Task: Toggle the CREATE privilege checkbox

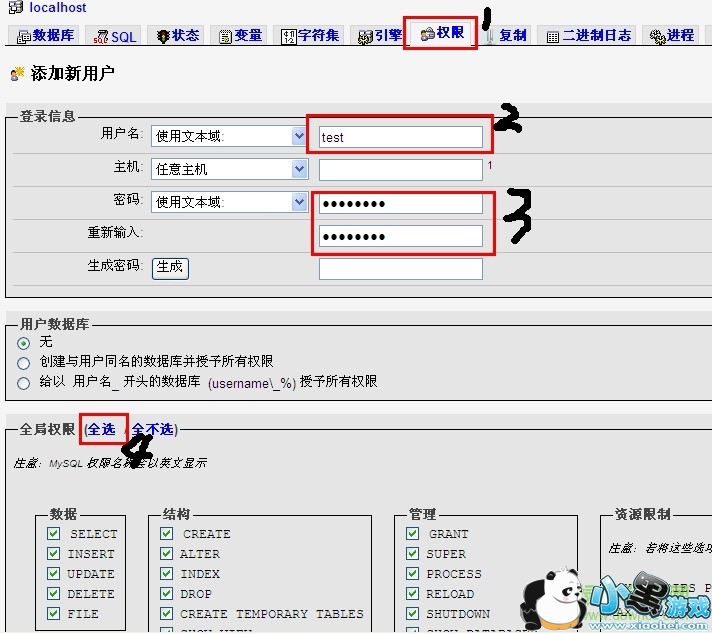Action: coord(167,533)
